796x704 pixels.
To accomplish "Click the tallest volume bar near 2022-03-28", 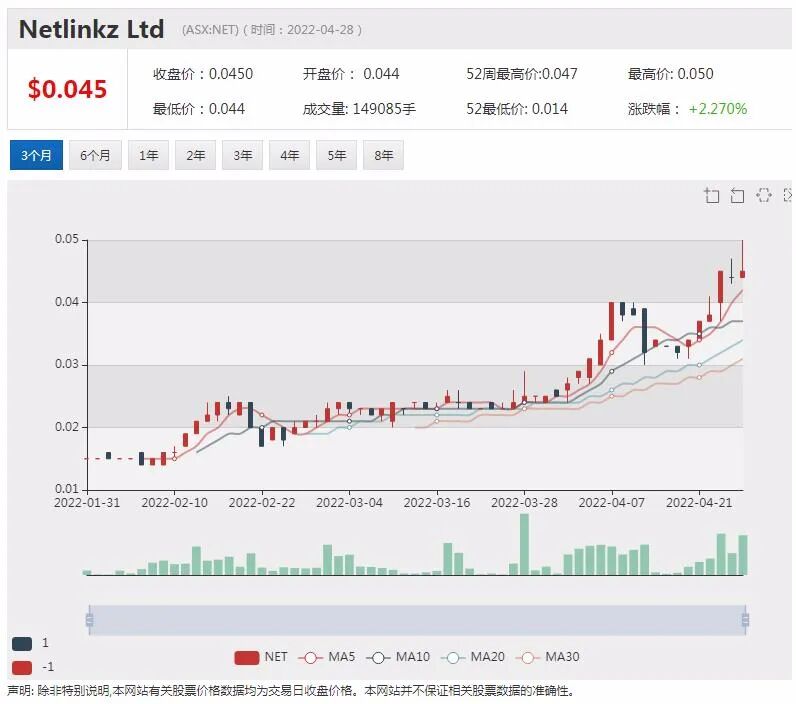I will click(x=524, y=544).
